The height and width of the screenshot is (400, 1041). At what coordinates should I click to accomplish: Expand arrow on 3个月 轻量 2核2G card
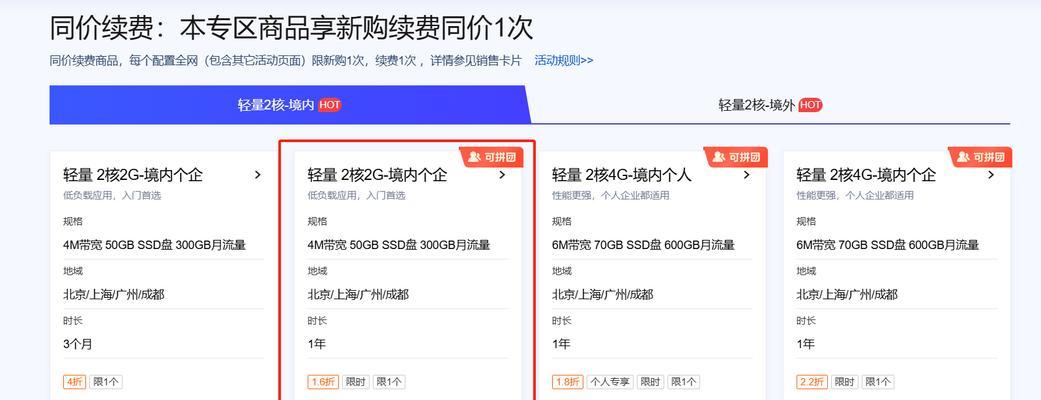pos(258,175)
